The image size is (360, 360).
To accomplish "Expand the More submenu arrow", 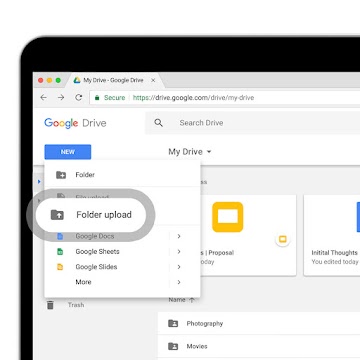I will coord(179,282).
